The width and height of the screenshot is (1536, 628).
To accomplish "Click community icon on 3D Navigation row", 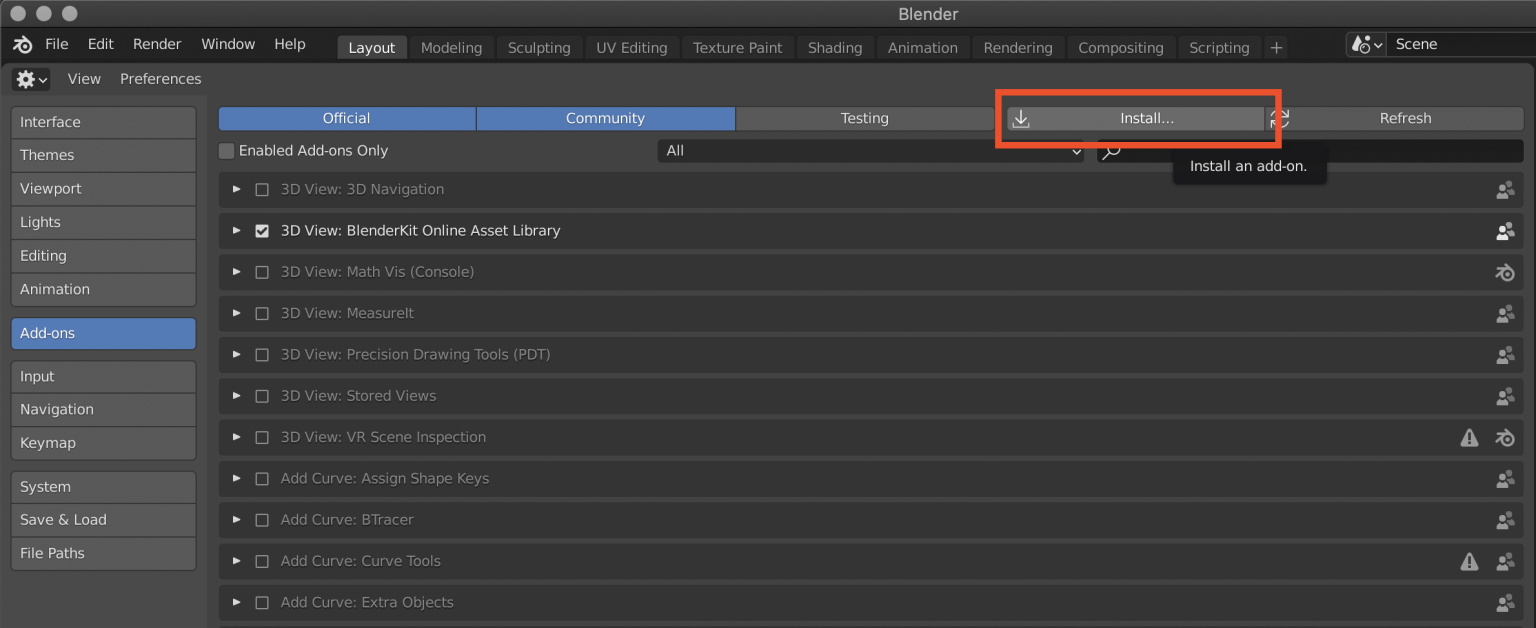I will tap(1504, 189).
